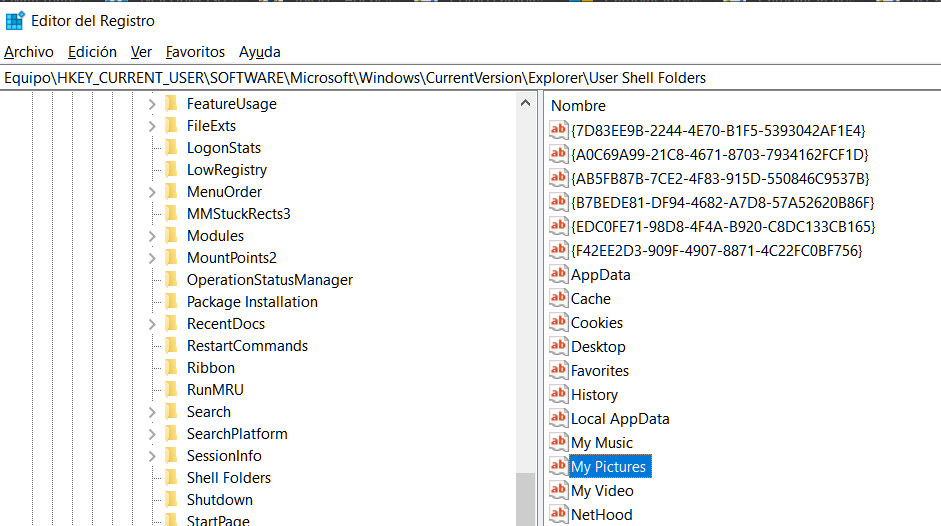941x526 pixels.
Task: Select the SessionInfo key label
Action: [224, 456]
